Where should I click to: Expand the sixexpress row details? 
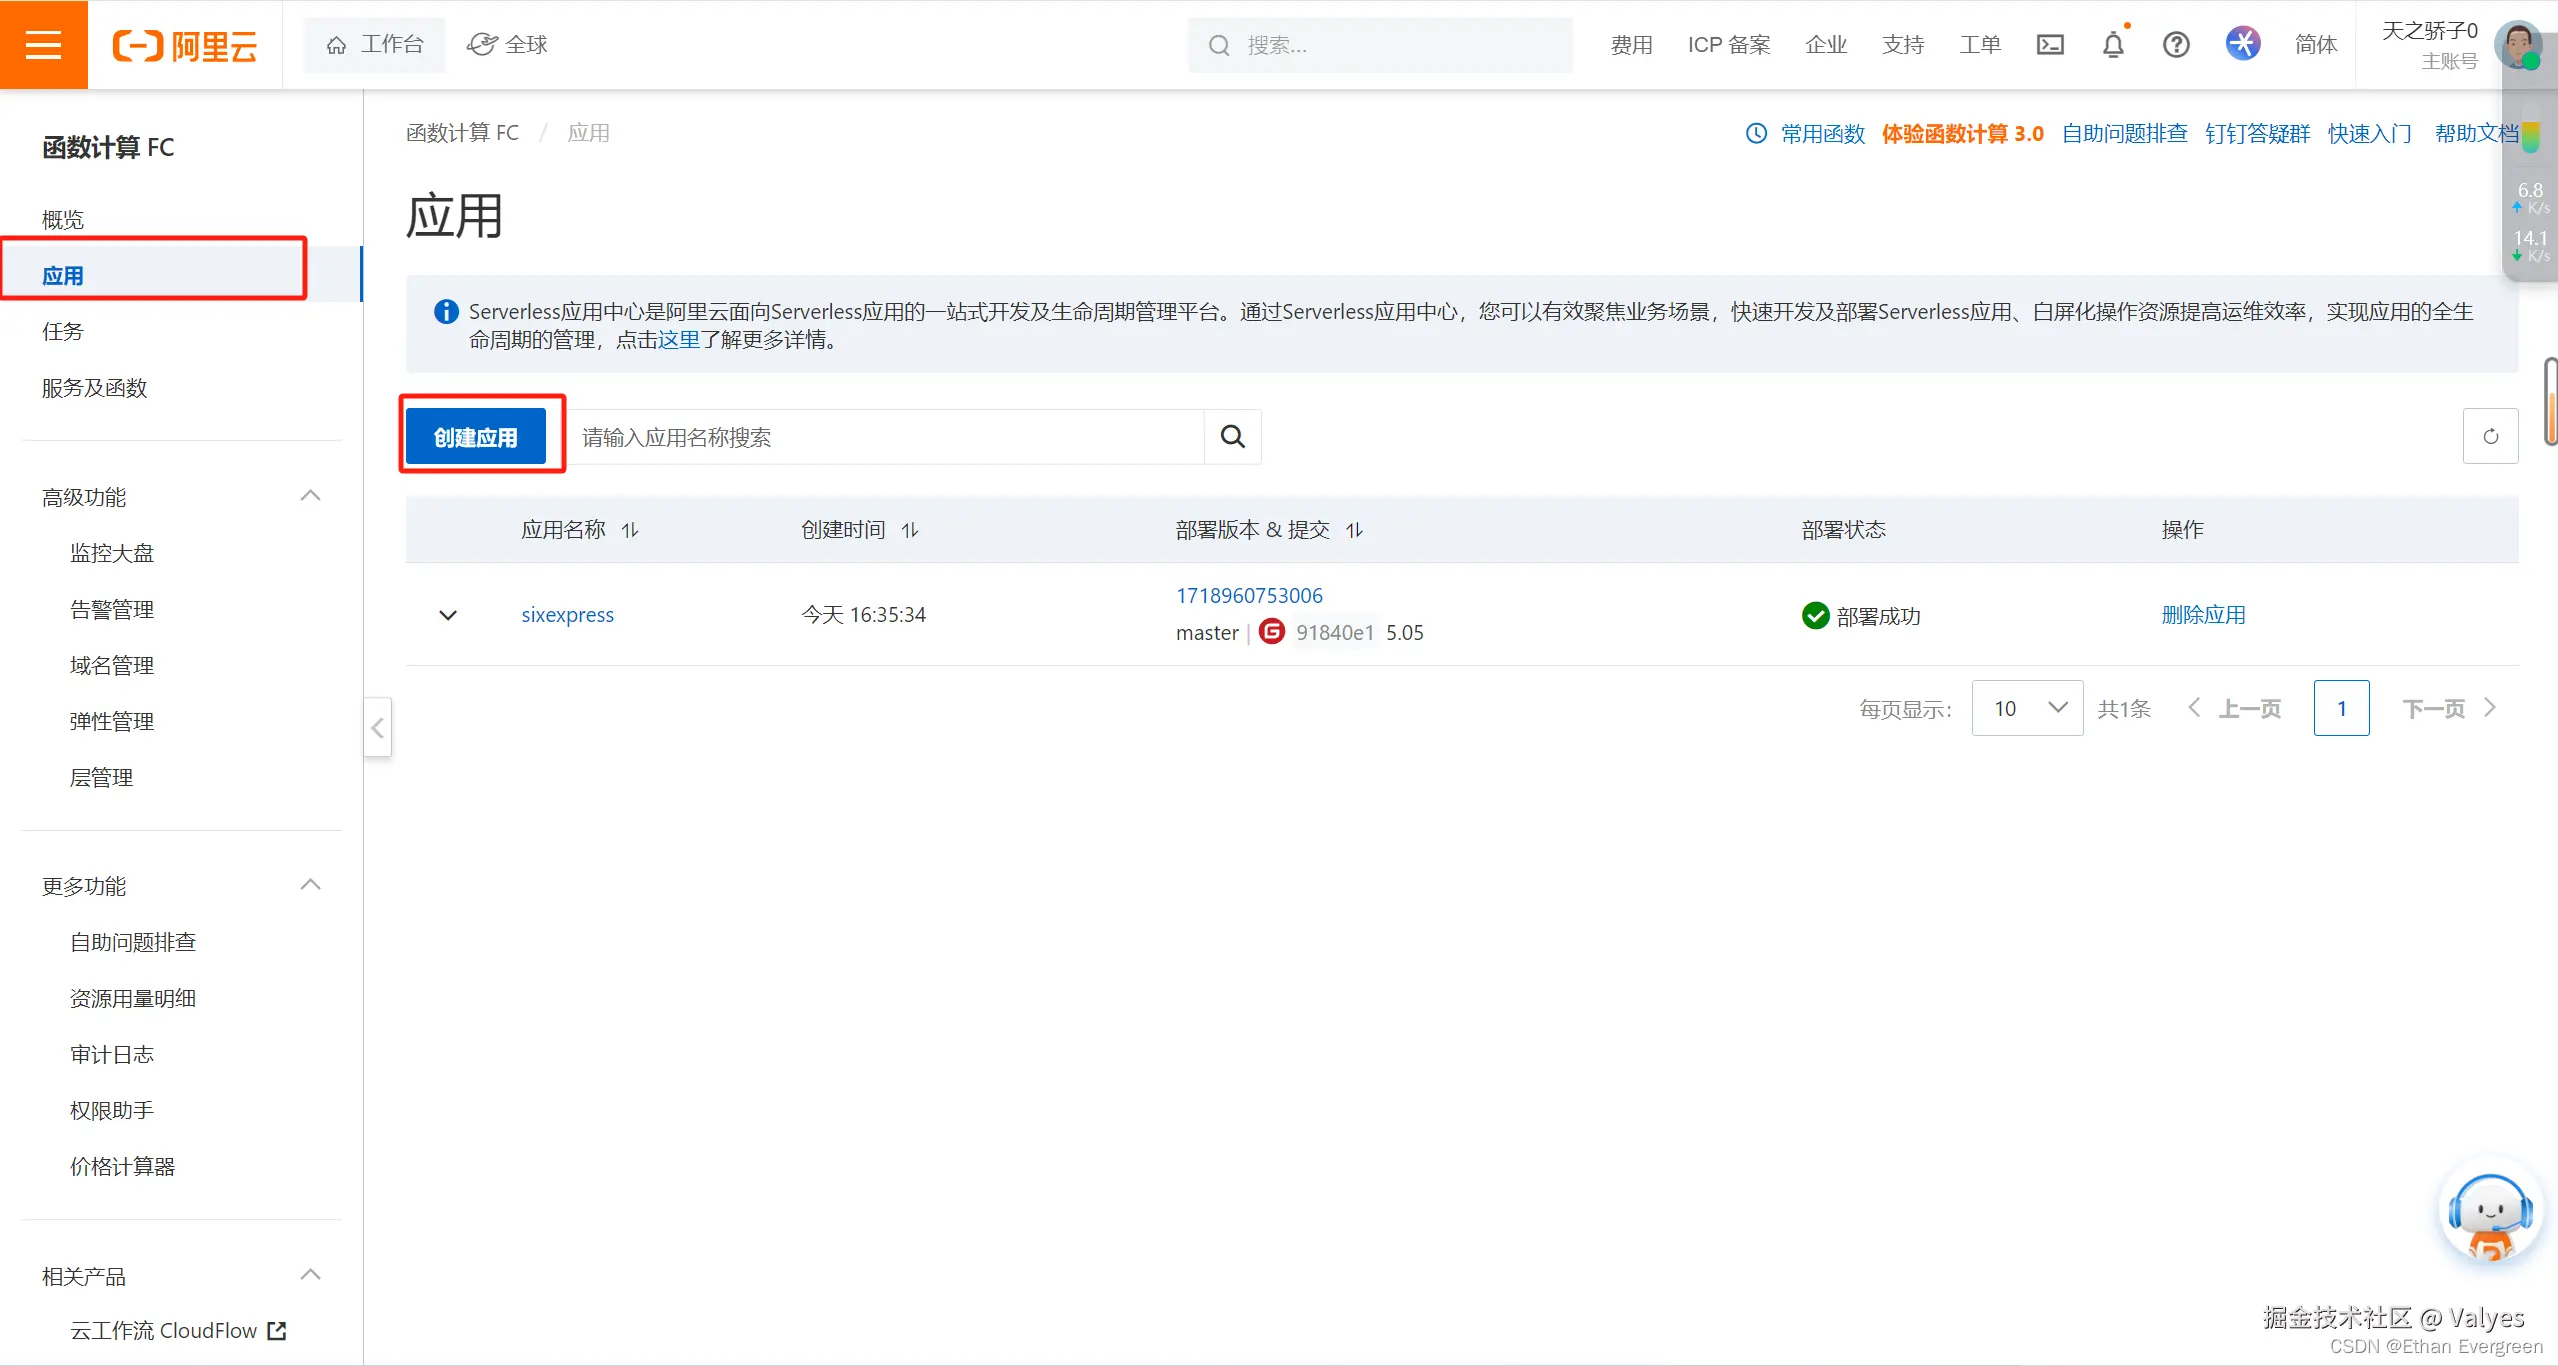(448, 615)
